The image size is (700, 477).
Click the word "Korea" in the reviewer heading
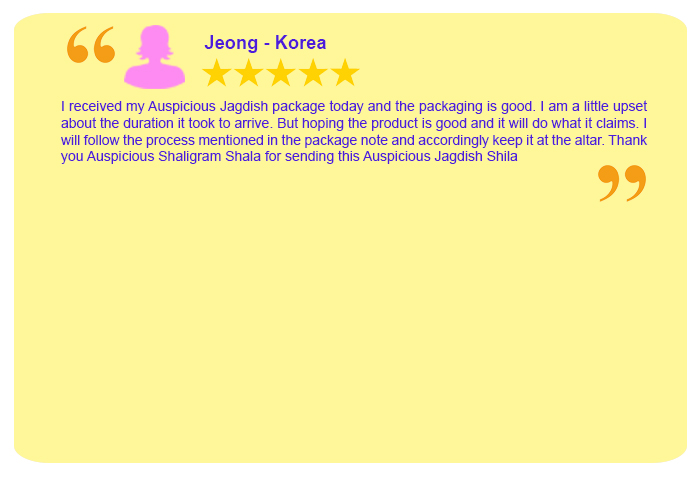(x=301, y=43)
